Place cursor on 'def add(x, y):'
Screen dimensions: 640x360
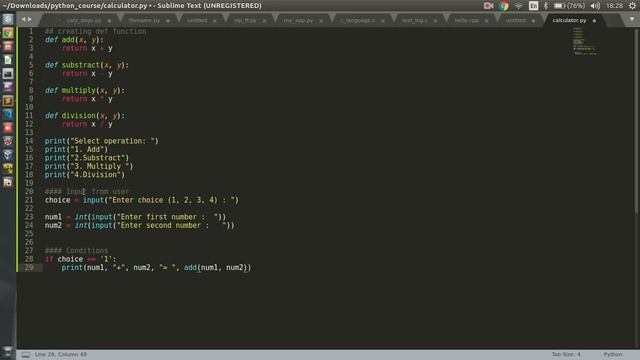click(74, 40)
